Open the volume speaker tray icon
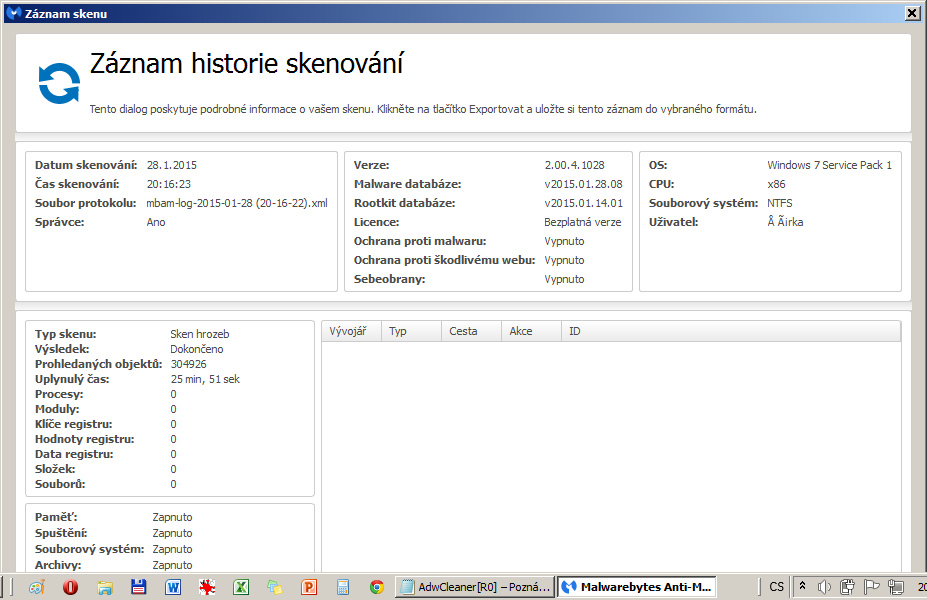This screenshot has width=927, height=600. click(824, 587)
